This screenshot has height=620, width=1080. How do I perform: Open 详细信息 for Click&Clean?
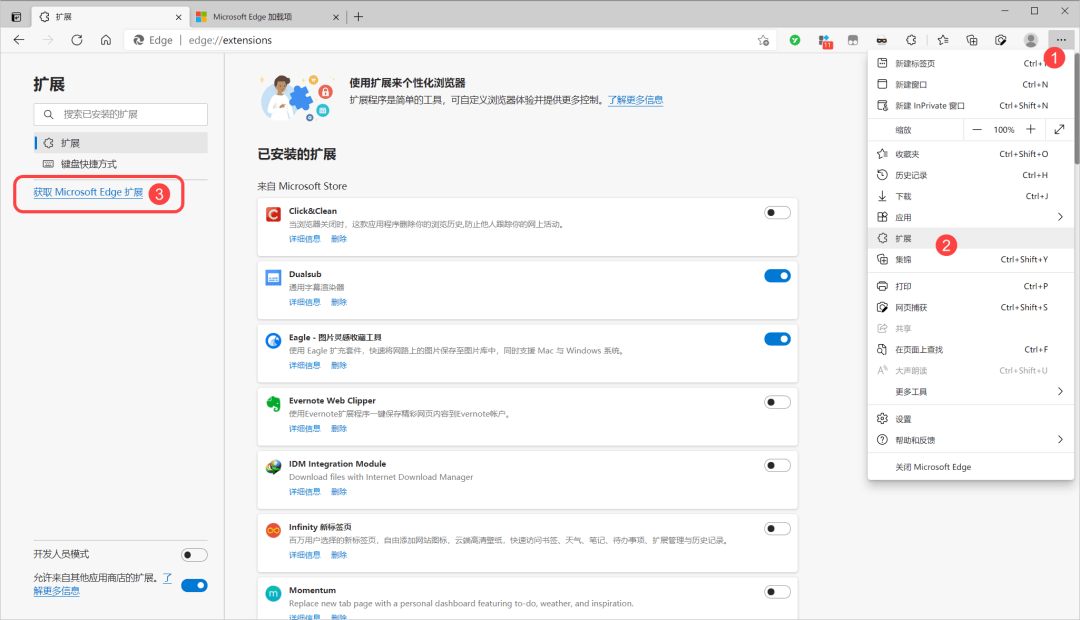coord(304,239)
